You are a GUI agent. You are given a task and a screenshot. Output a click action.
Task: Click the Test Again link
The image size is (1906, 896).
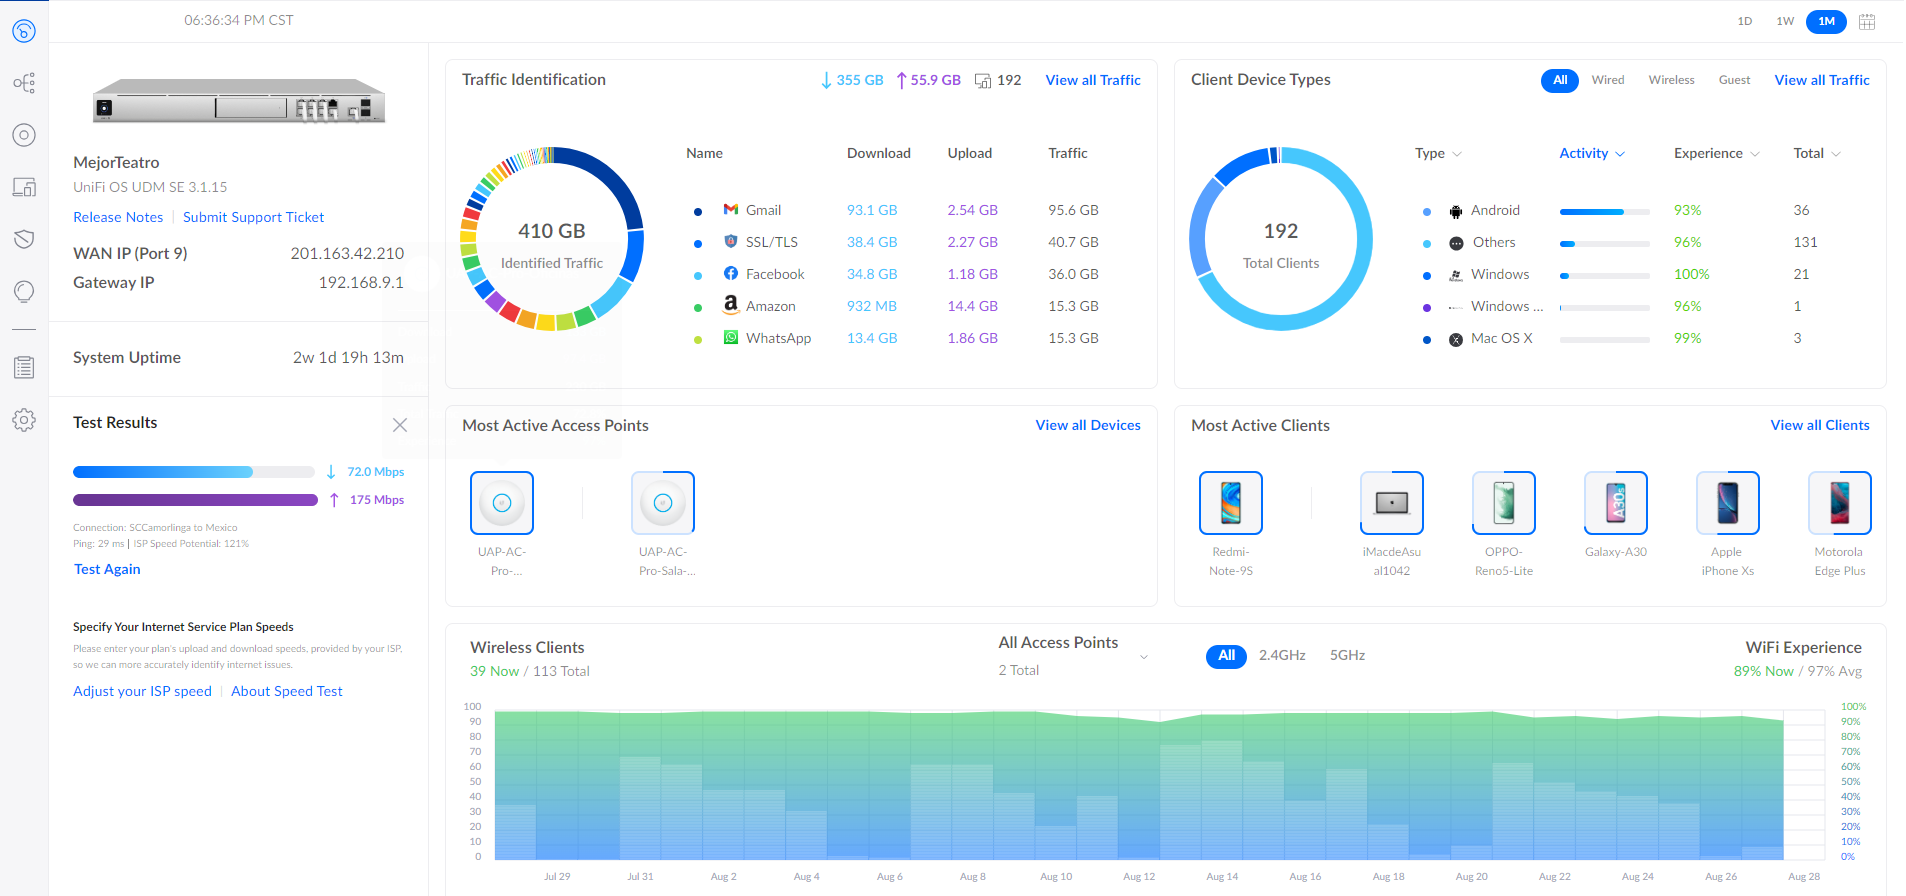[x=107, y=569]
